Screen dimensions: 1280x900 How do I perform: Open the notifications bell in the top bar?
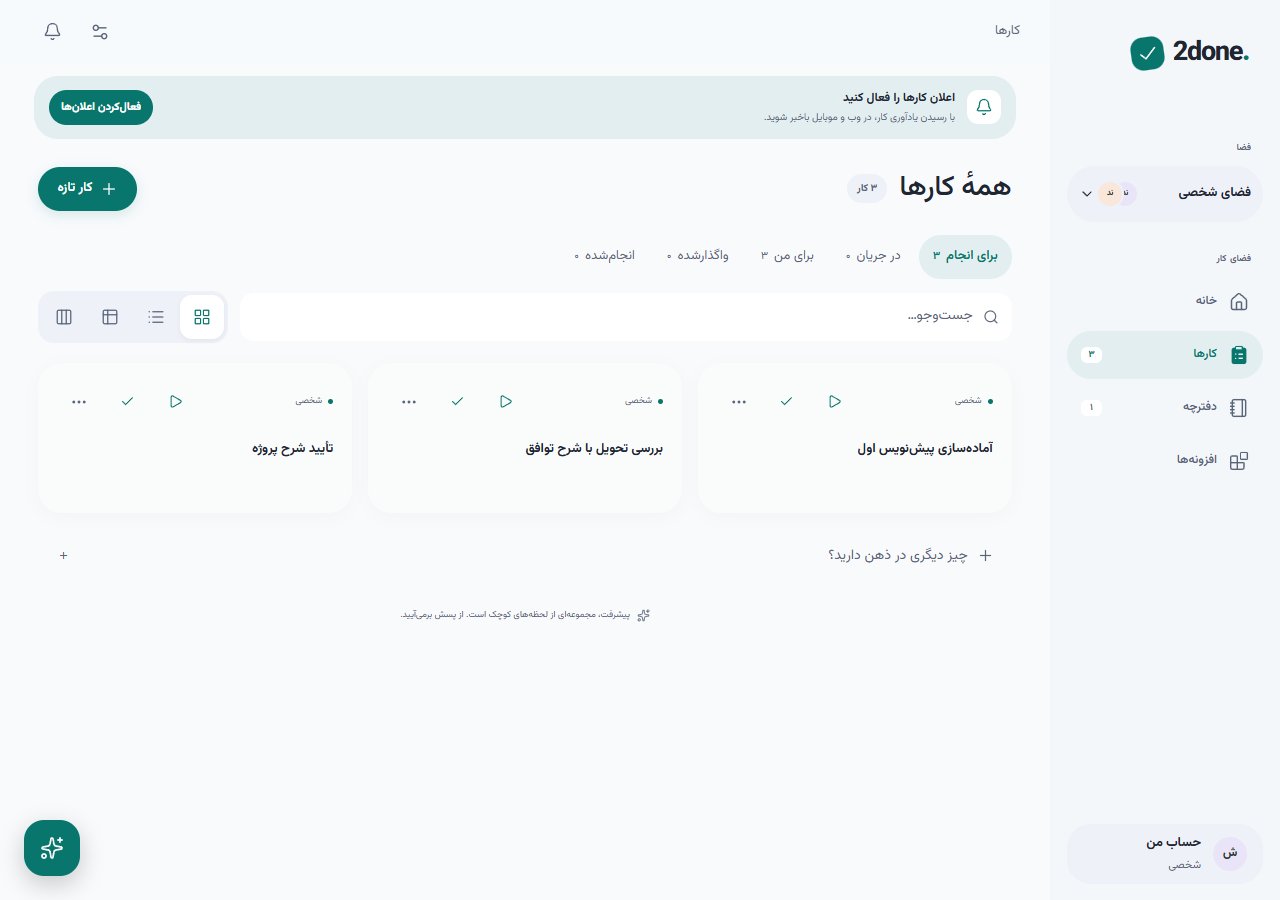pos(53,31)
